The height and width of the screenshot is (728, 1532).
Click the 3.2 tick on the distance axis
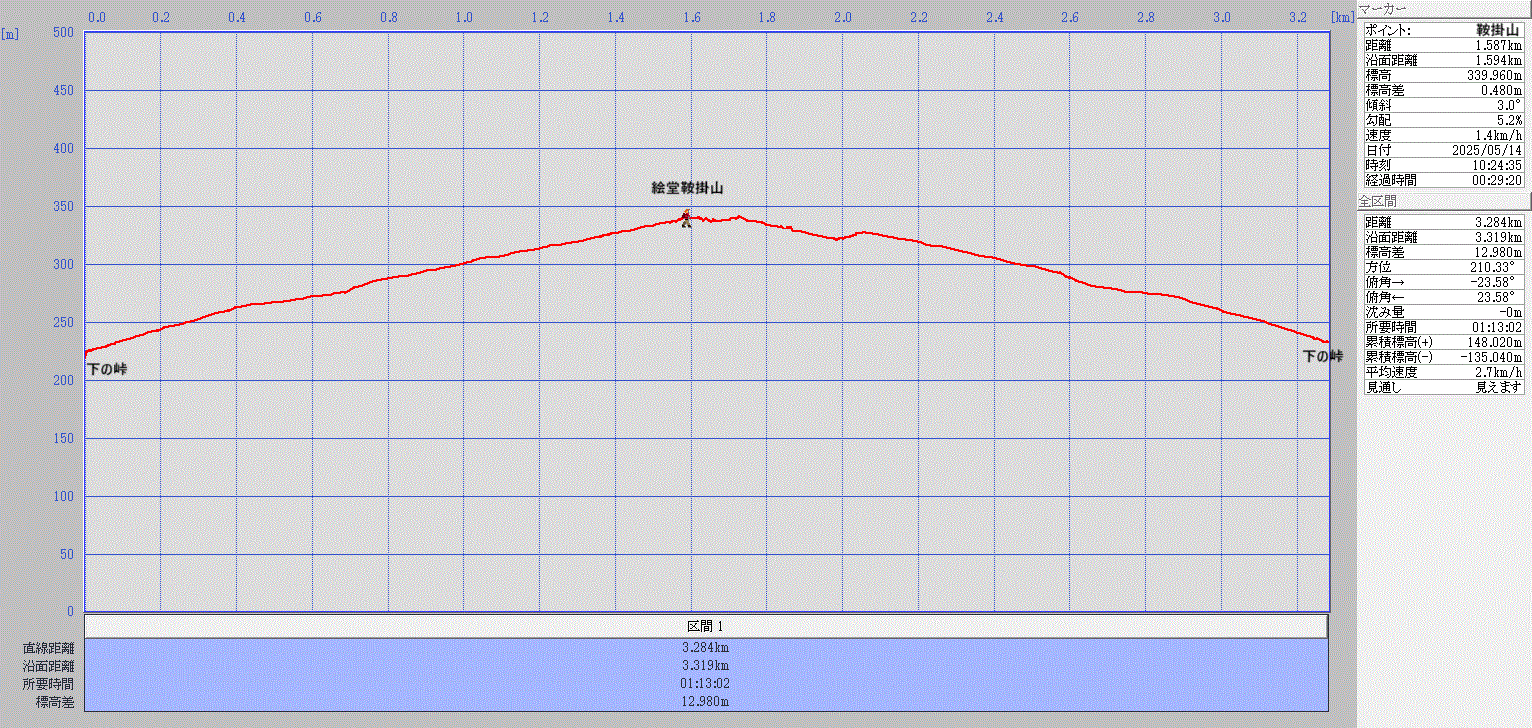[1297, 17]
